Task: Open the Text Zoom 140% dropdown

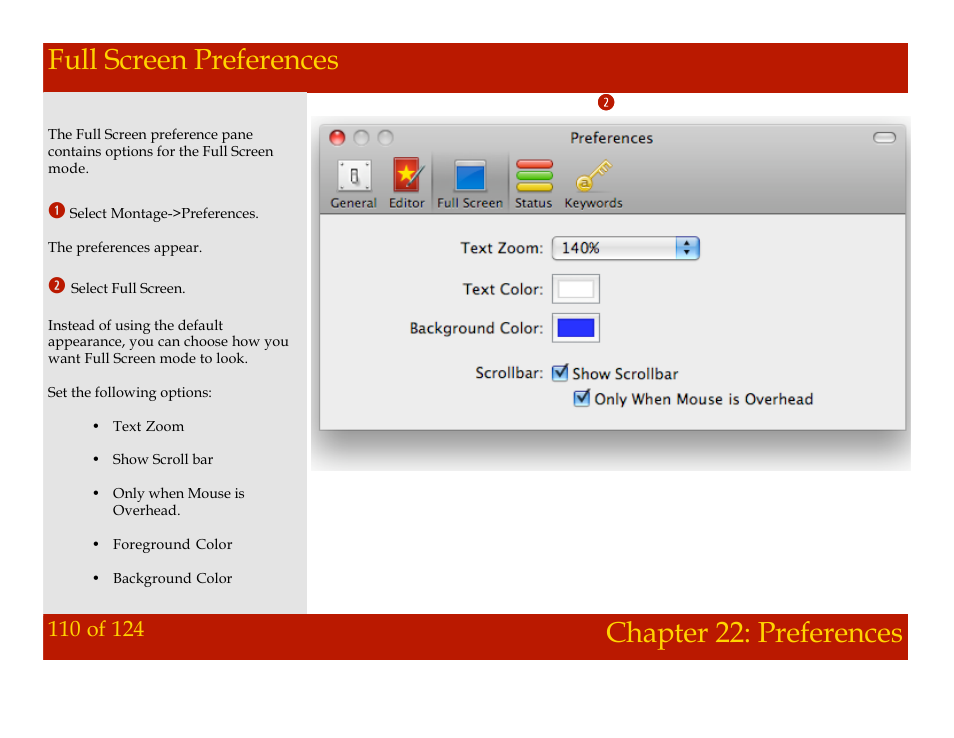Action: tap(625, 248)
